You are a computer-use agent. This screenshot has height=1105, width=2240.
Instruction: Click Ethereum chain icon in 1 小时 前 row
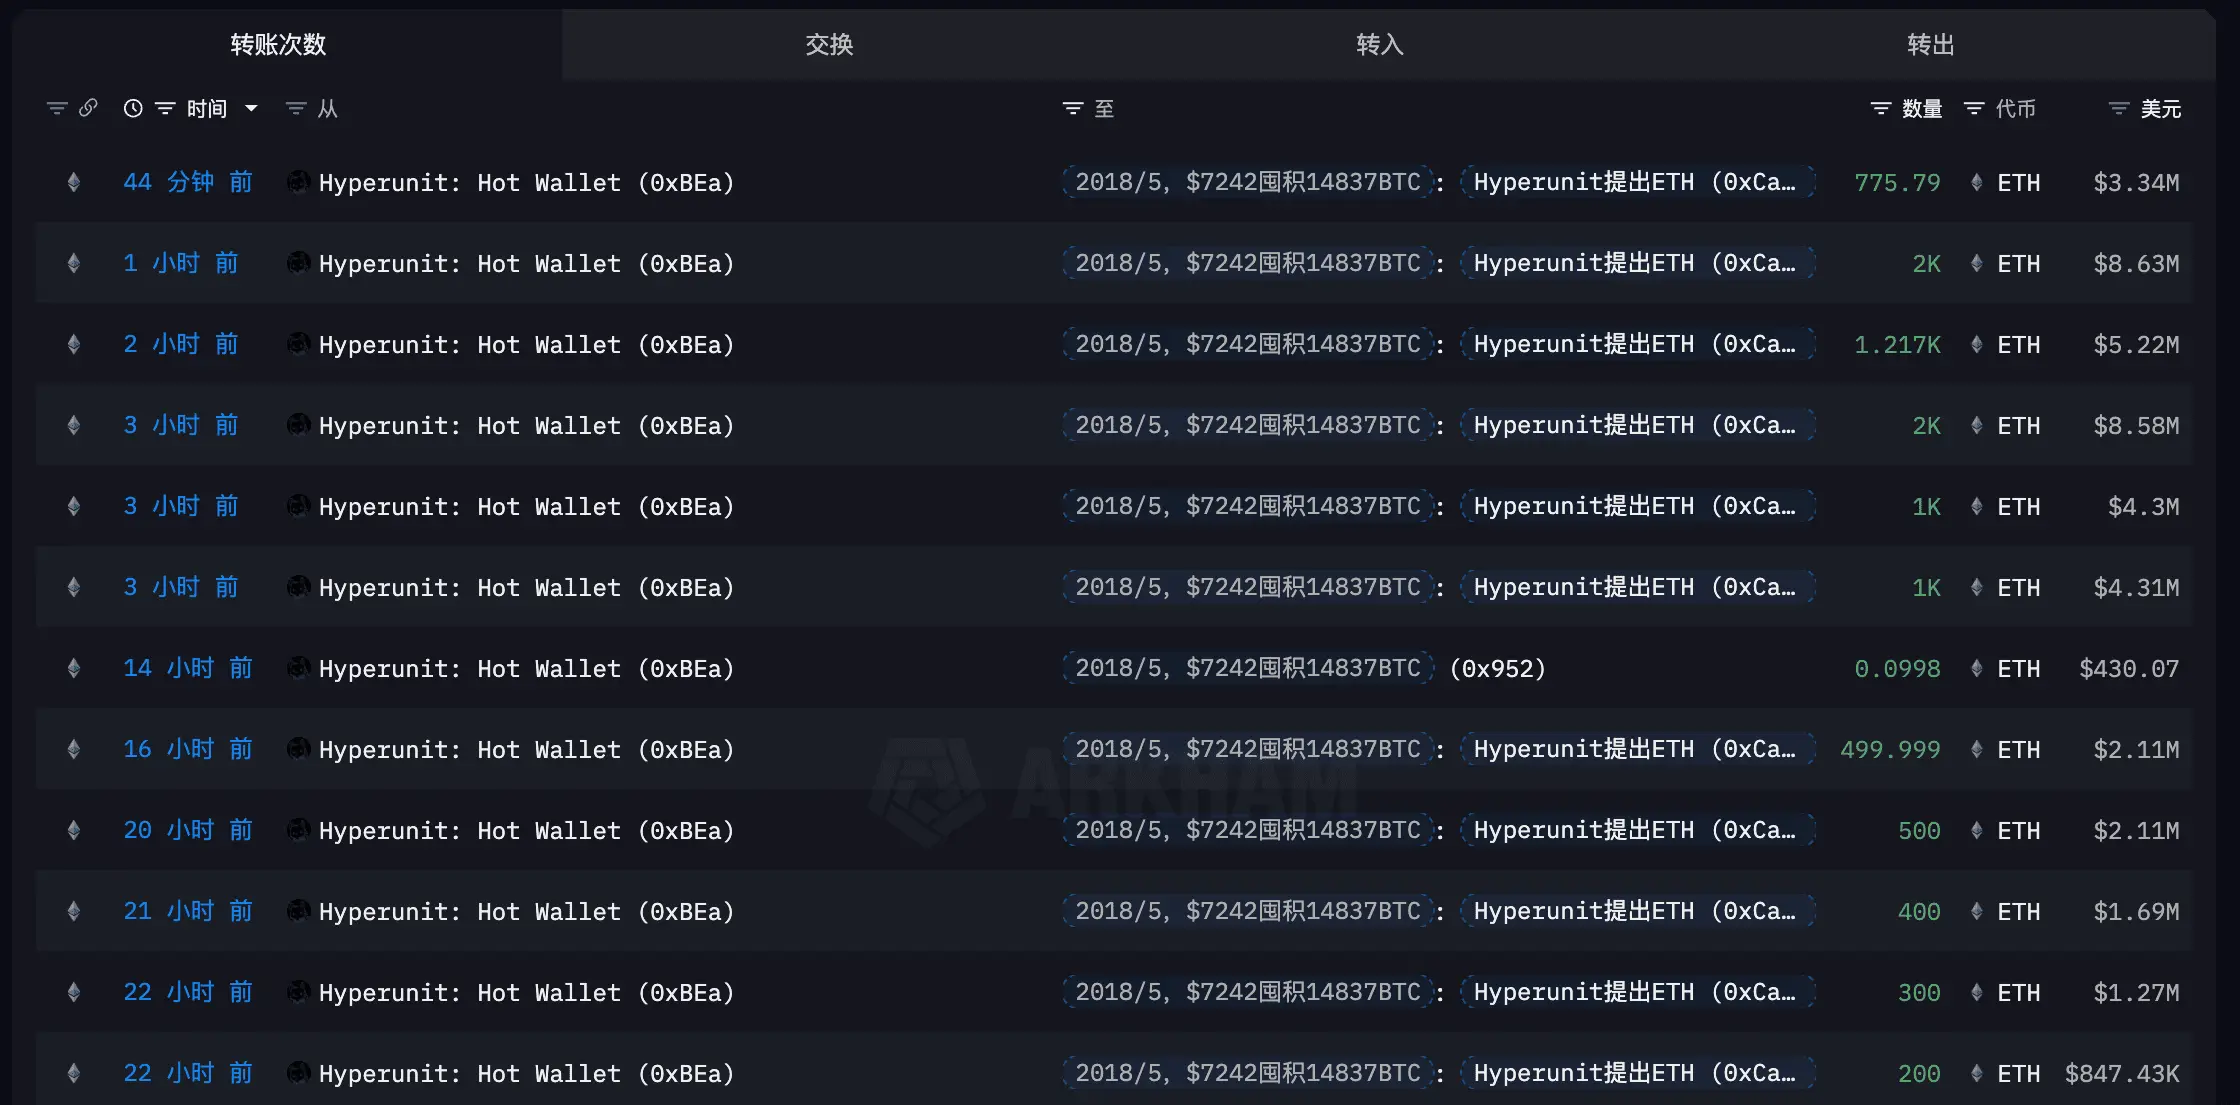coord(73,263)
